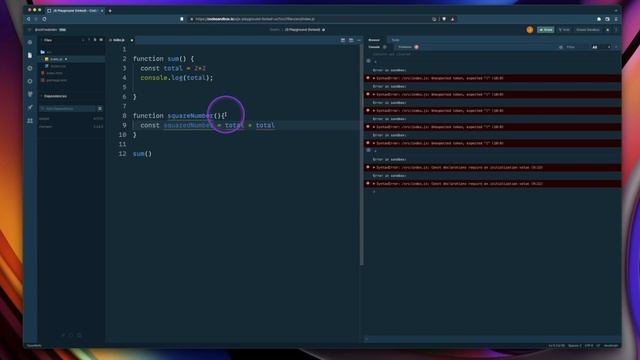Click the JS Playground (forked) sandbox title
Screen dimensions: 640x360
(x=302, y=30)
